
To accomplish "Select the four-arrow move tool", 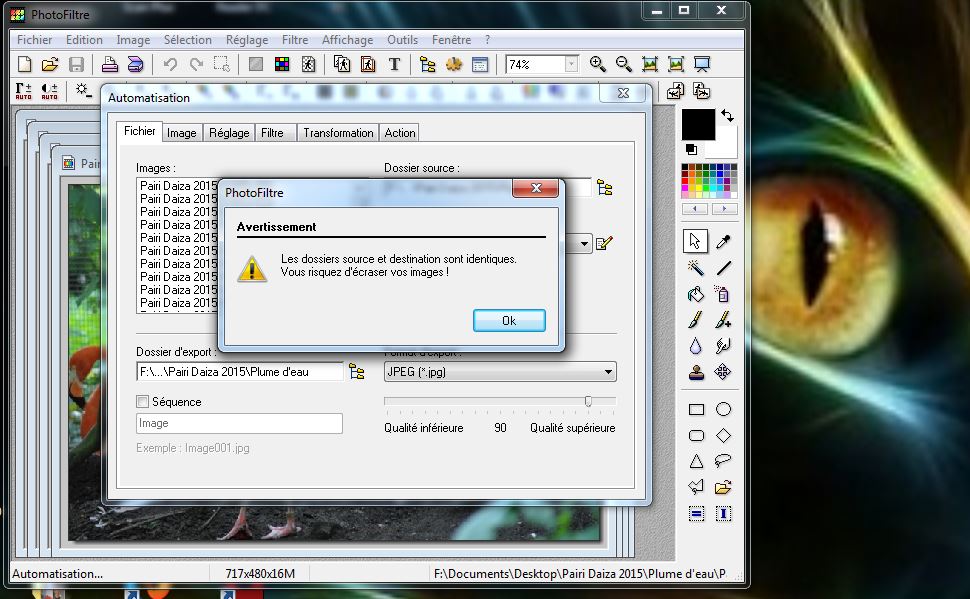I will (x=723, y=372).
